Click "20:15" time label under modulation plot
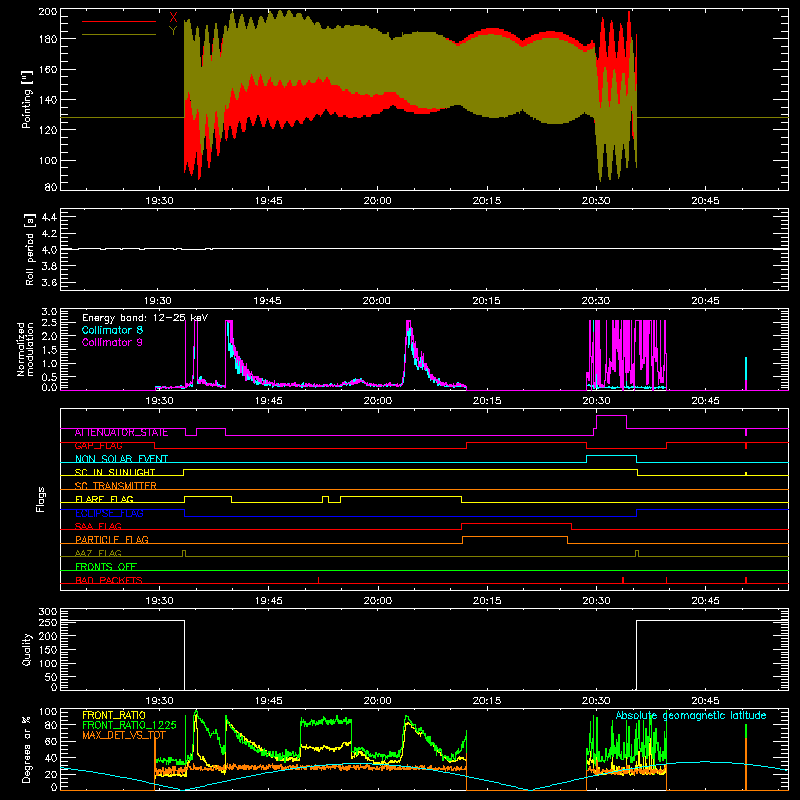The height and width of the screenshot is (800, 800). (x=487, y=401)
